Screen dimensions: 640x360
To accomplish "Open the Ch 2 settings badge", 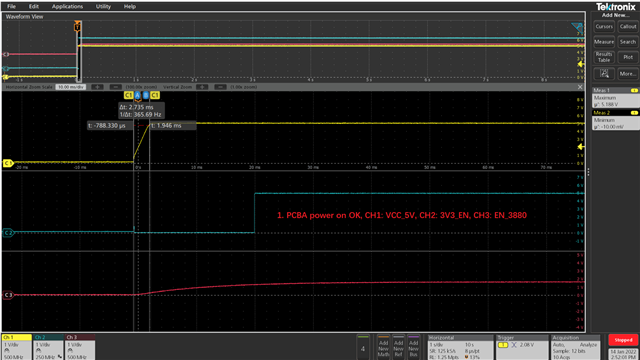I will click(48, 347).
